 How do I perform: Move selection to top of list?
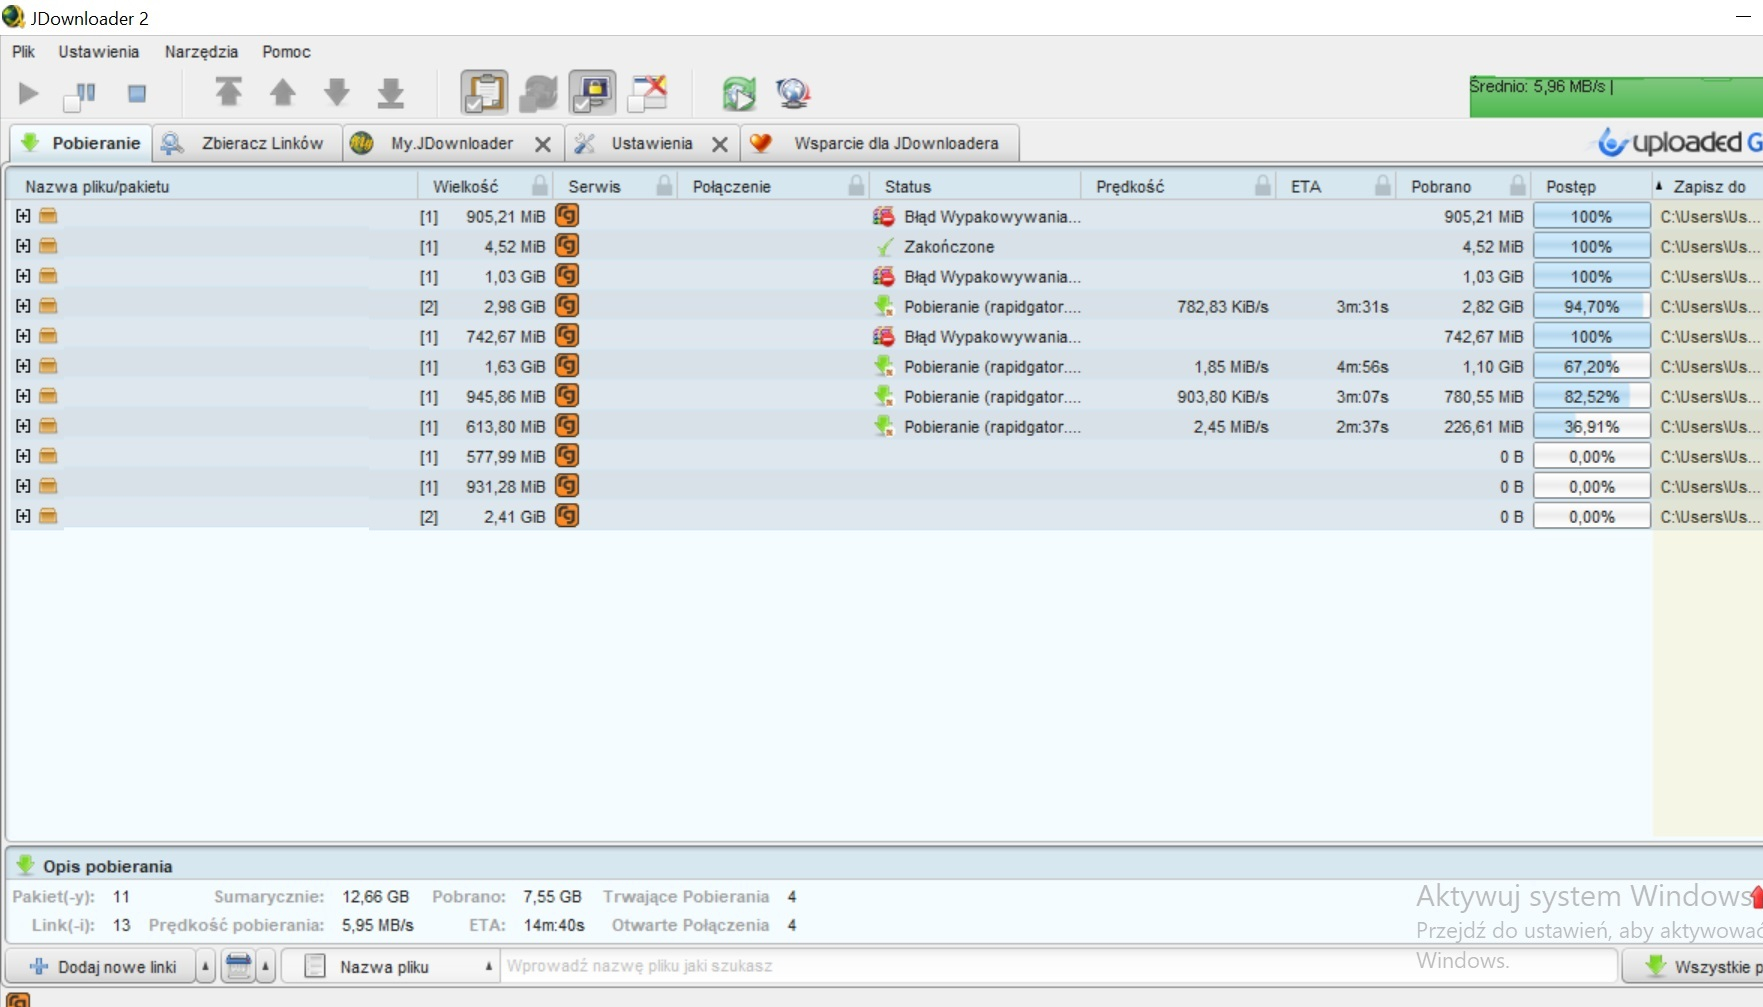point(229,93)
